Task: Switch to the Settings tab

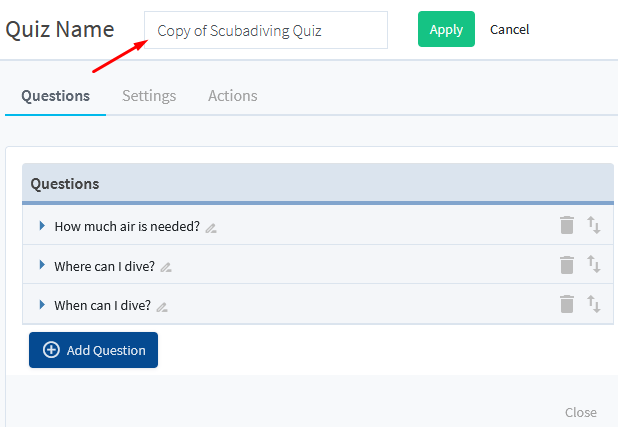Action: pos(149,96)
